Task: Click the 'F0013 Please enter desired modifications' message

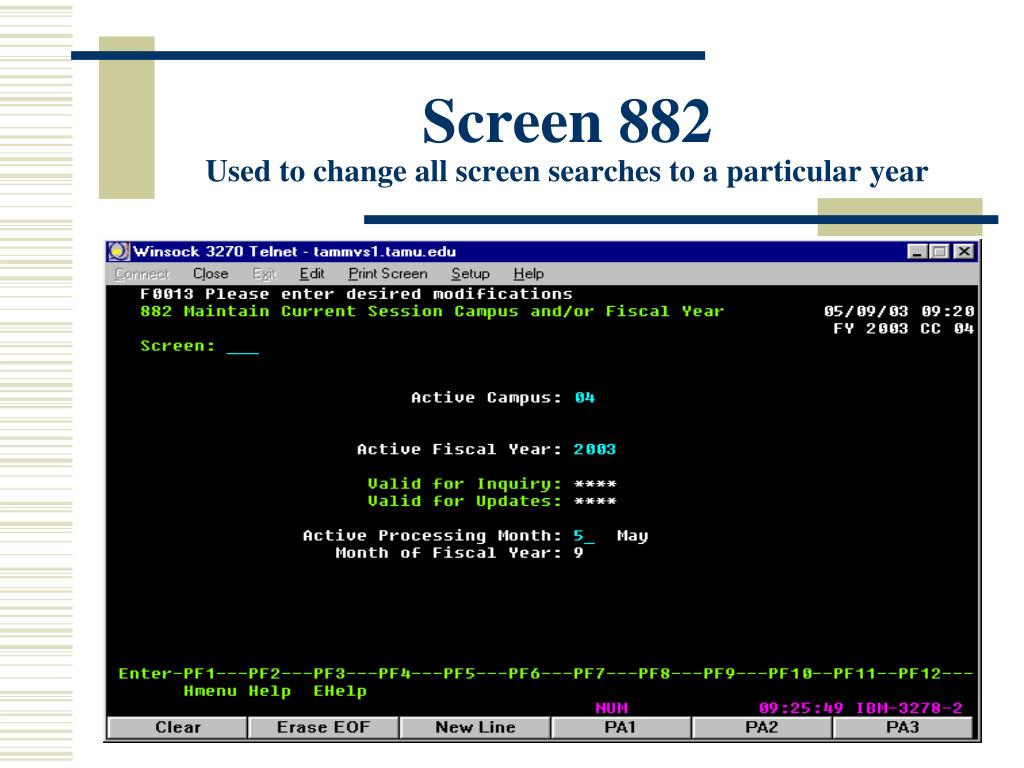Action: 356,294
